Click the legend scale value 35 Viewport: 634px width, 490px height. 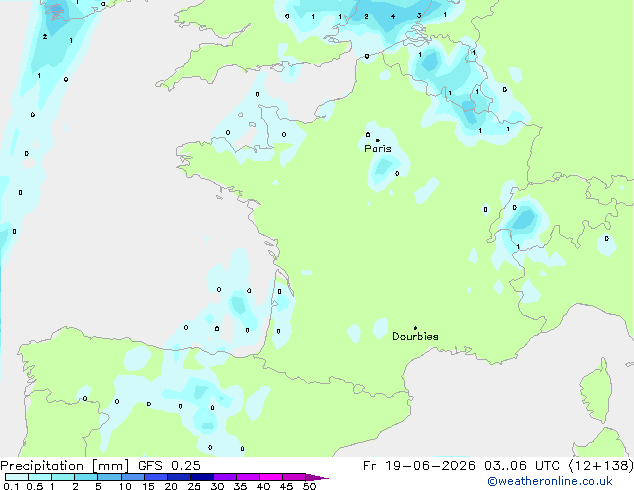(x=240, y=486)
